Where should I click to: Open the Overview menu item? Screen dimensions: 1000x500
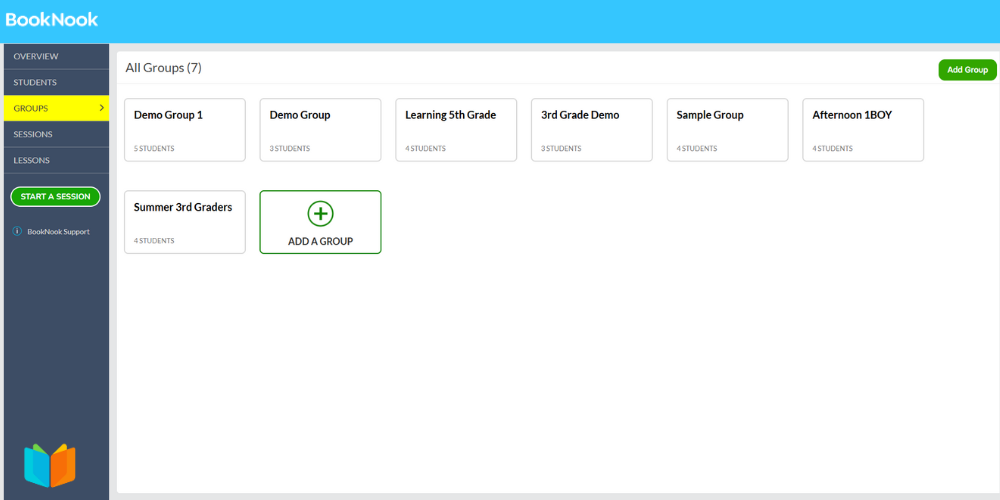[36, 56]
